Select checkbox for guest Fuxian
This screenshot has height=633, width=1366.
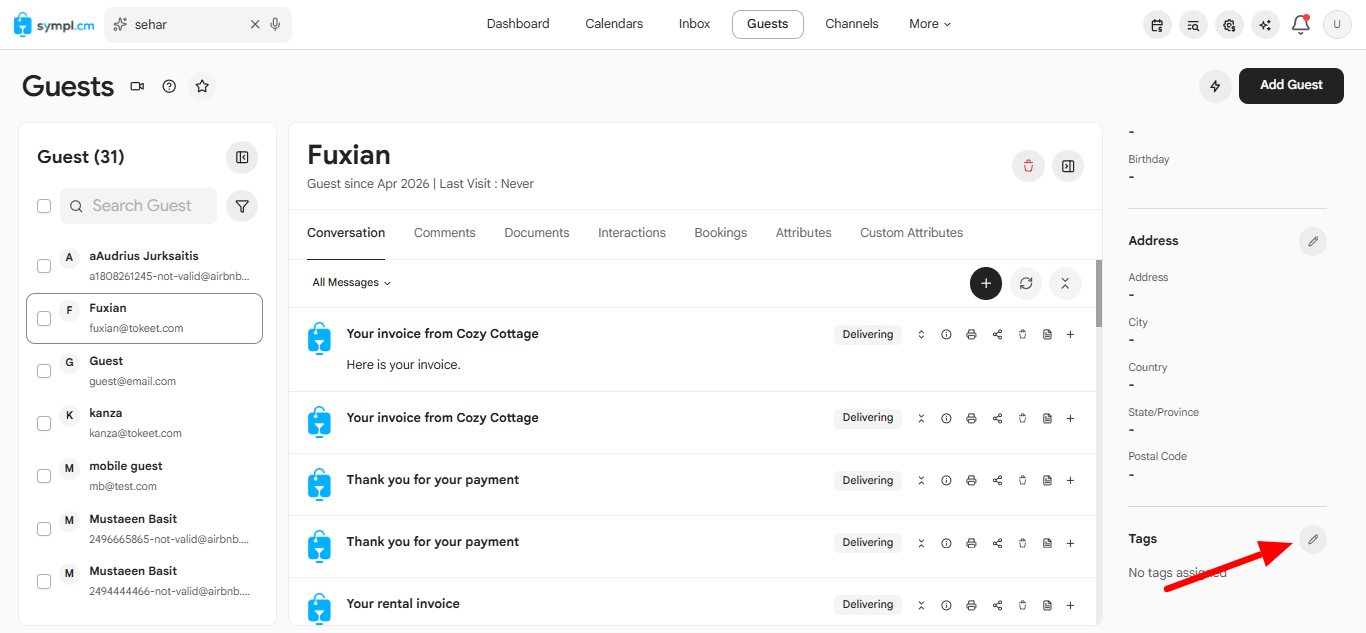(x=44, y=318)
